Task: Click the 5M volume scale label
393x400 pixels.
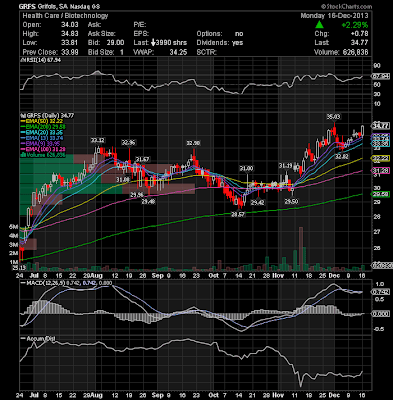Action: [x=14, y=227]
